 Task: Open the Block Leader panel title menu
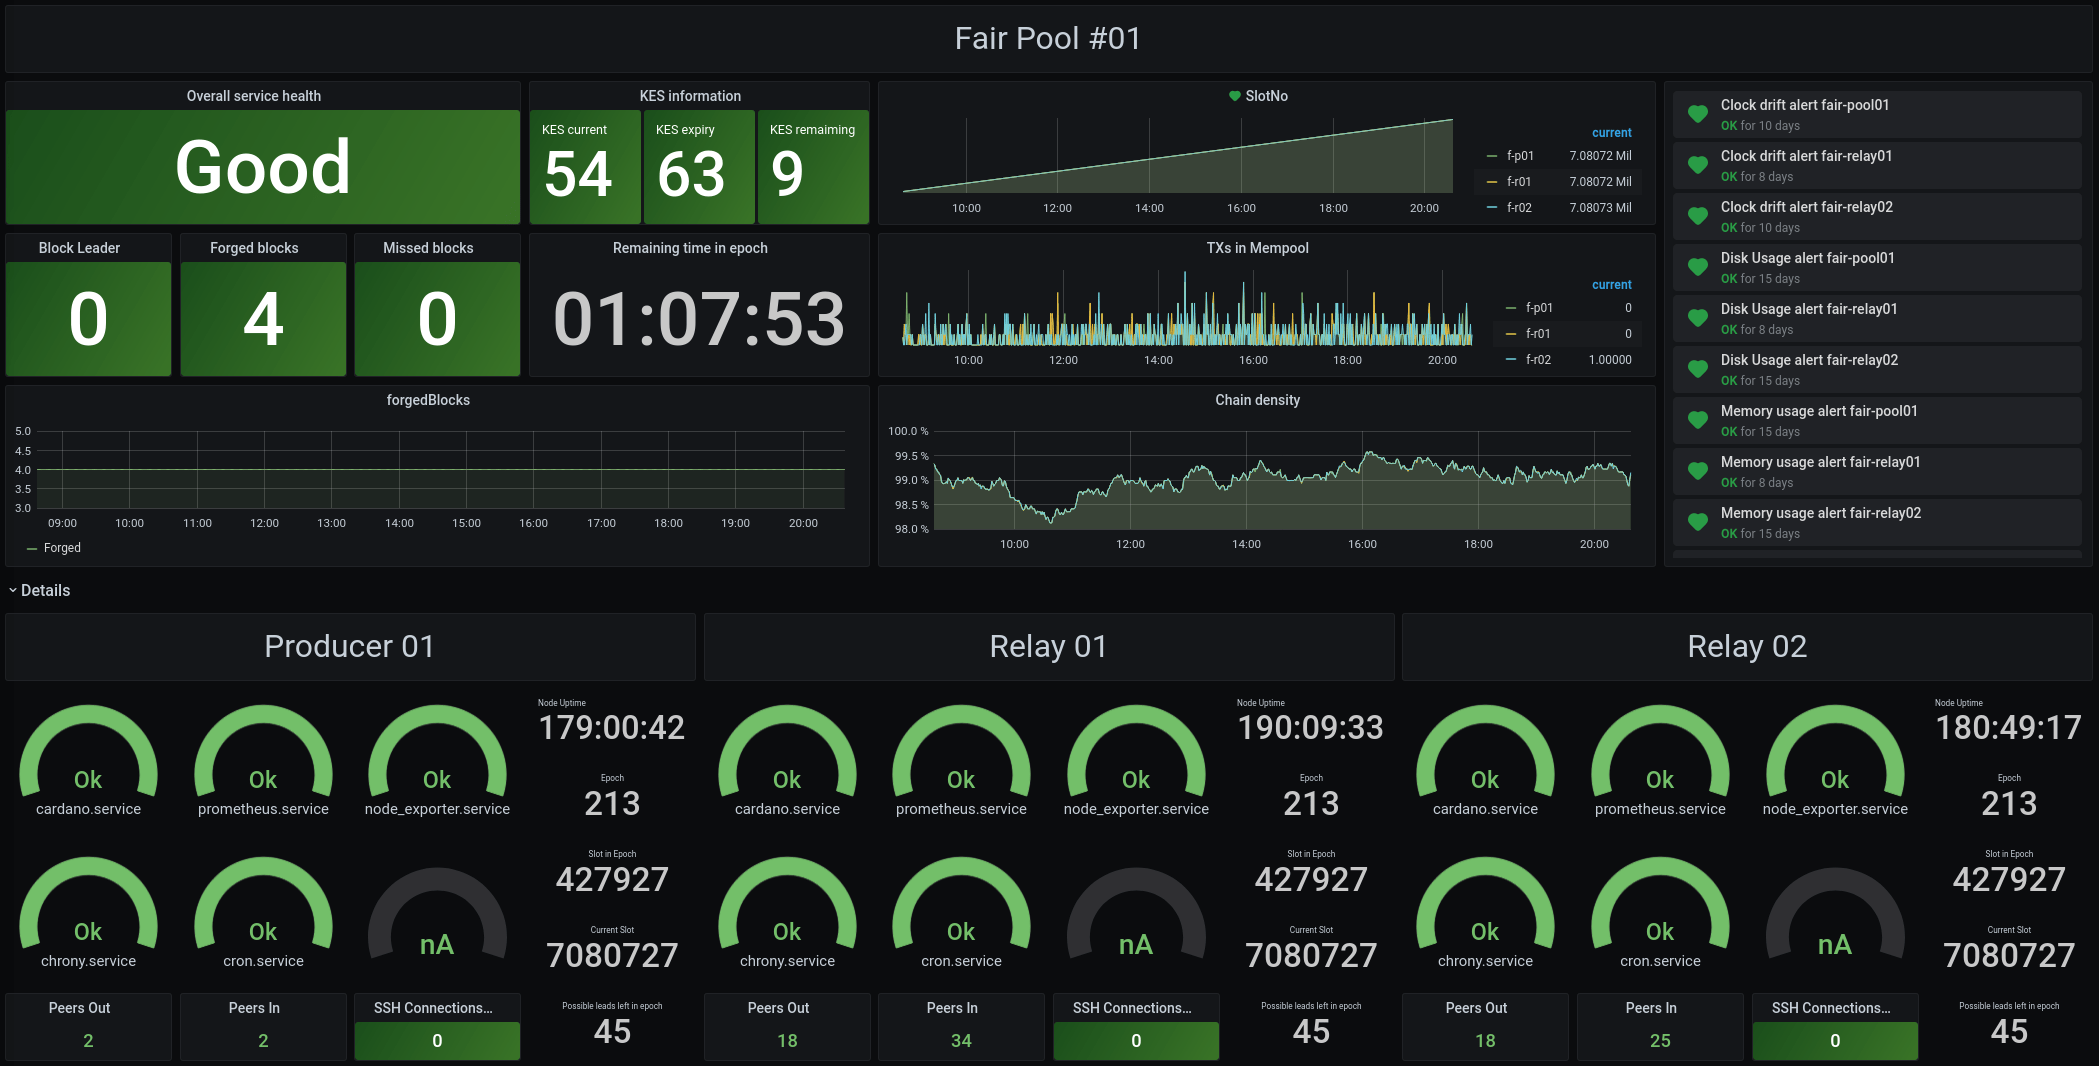tap(79, 248)
